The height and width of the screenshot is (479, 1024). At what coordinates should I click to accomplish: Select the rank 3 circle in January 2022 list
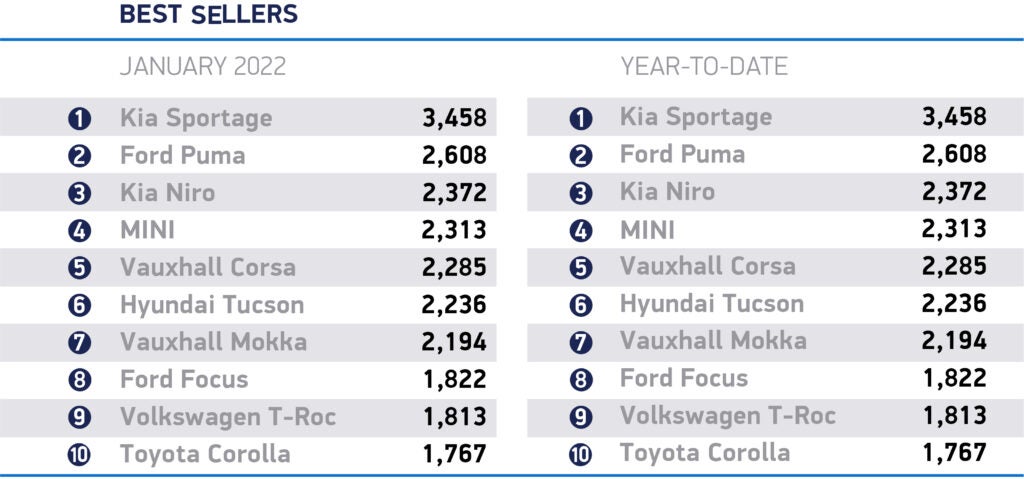(x=81, y=193)
